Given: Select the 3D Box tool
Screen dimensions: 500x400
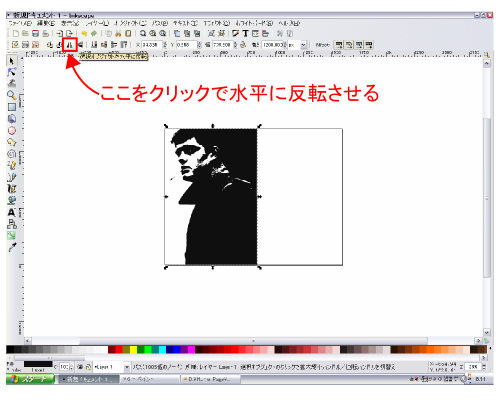Looking at the screenshot, I should coord(12,119).
